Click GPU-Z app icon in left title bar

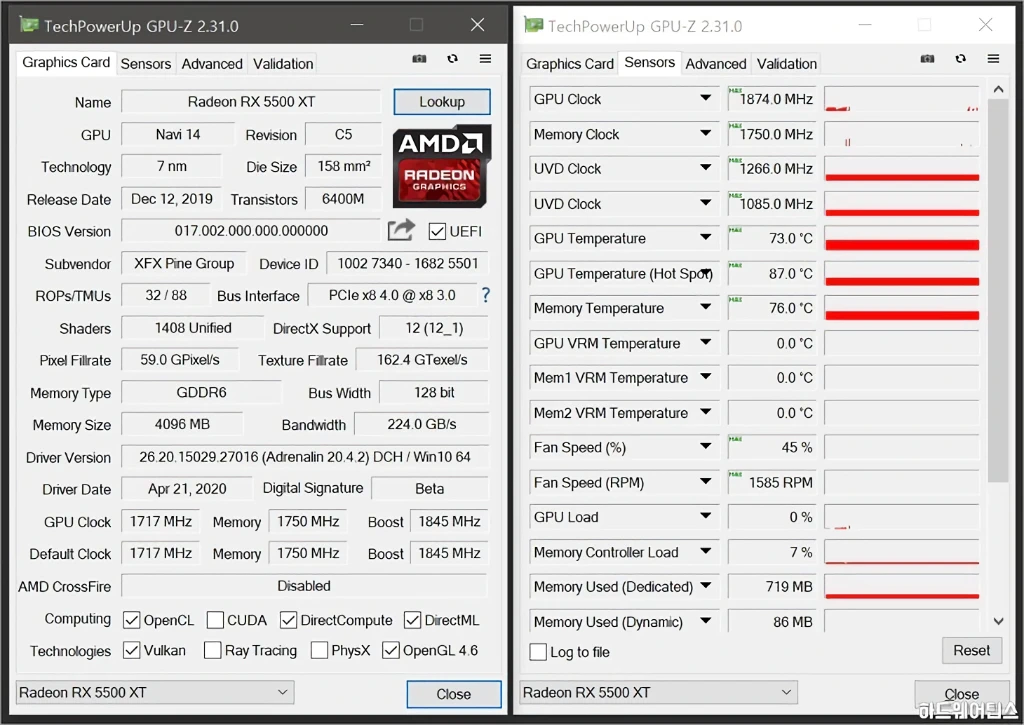(x=29, y=25)
